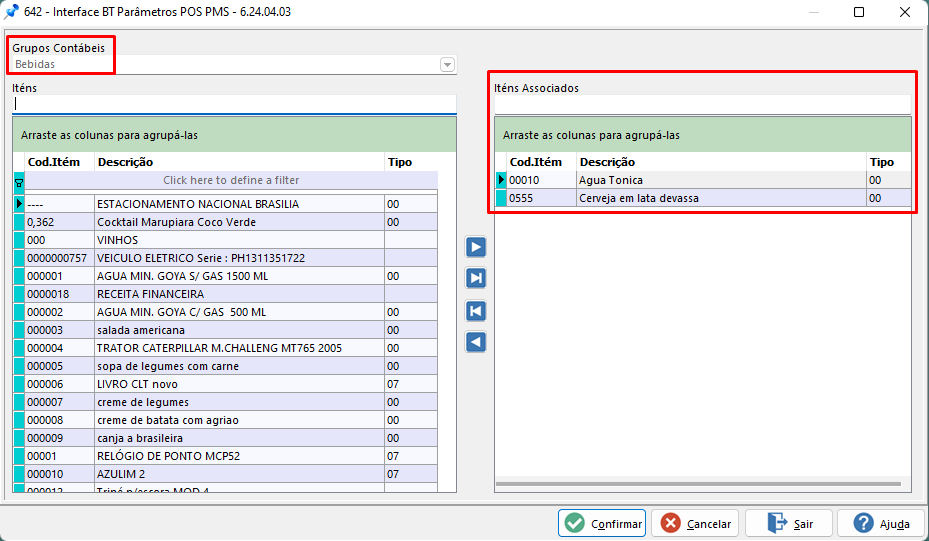Image resolution: width=929 pixels, height=541 pixels.
Task: Click code cell 0555 in associated items
Action: 542,198
